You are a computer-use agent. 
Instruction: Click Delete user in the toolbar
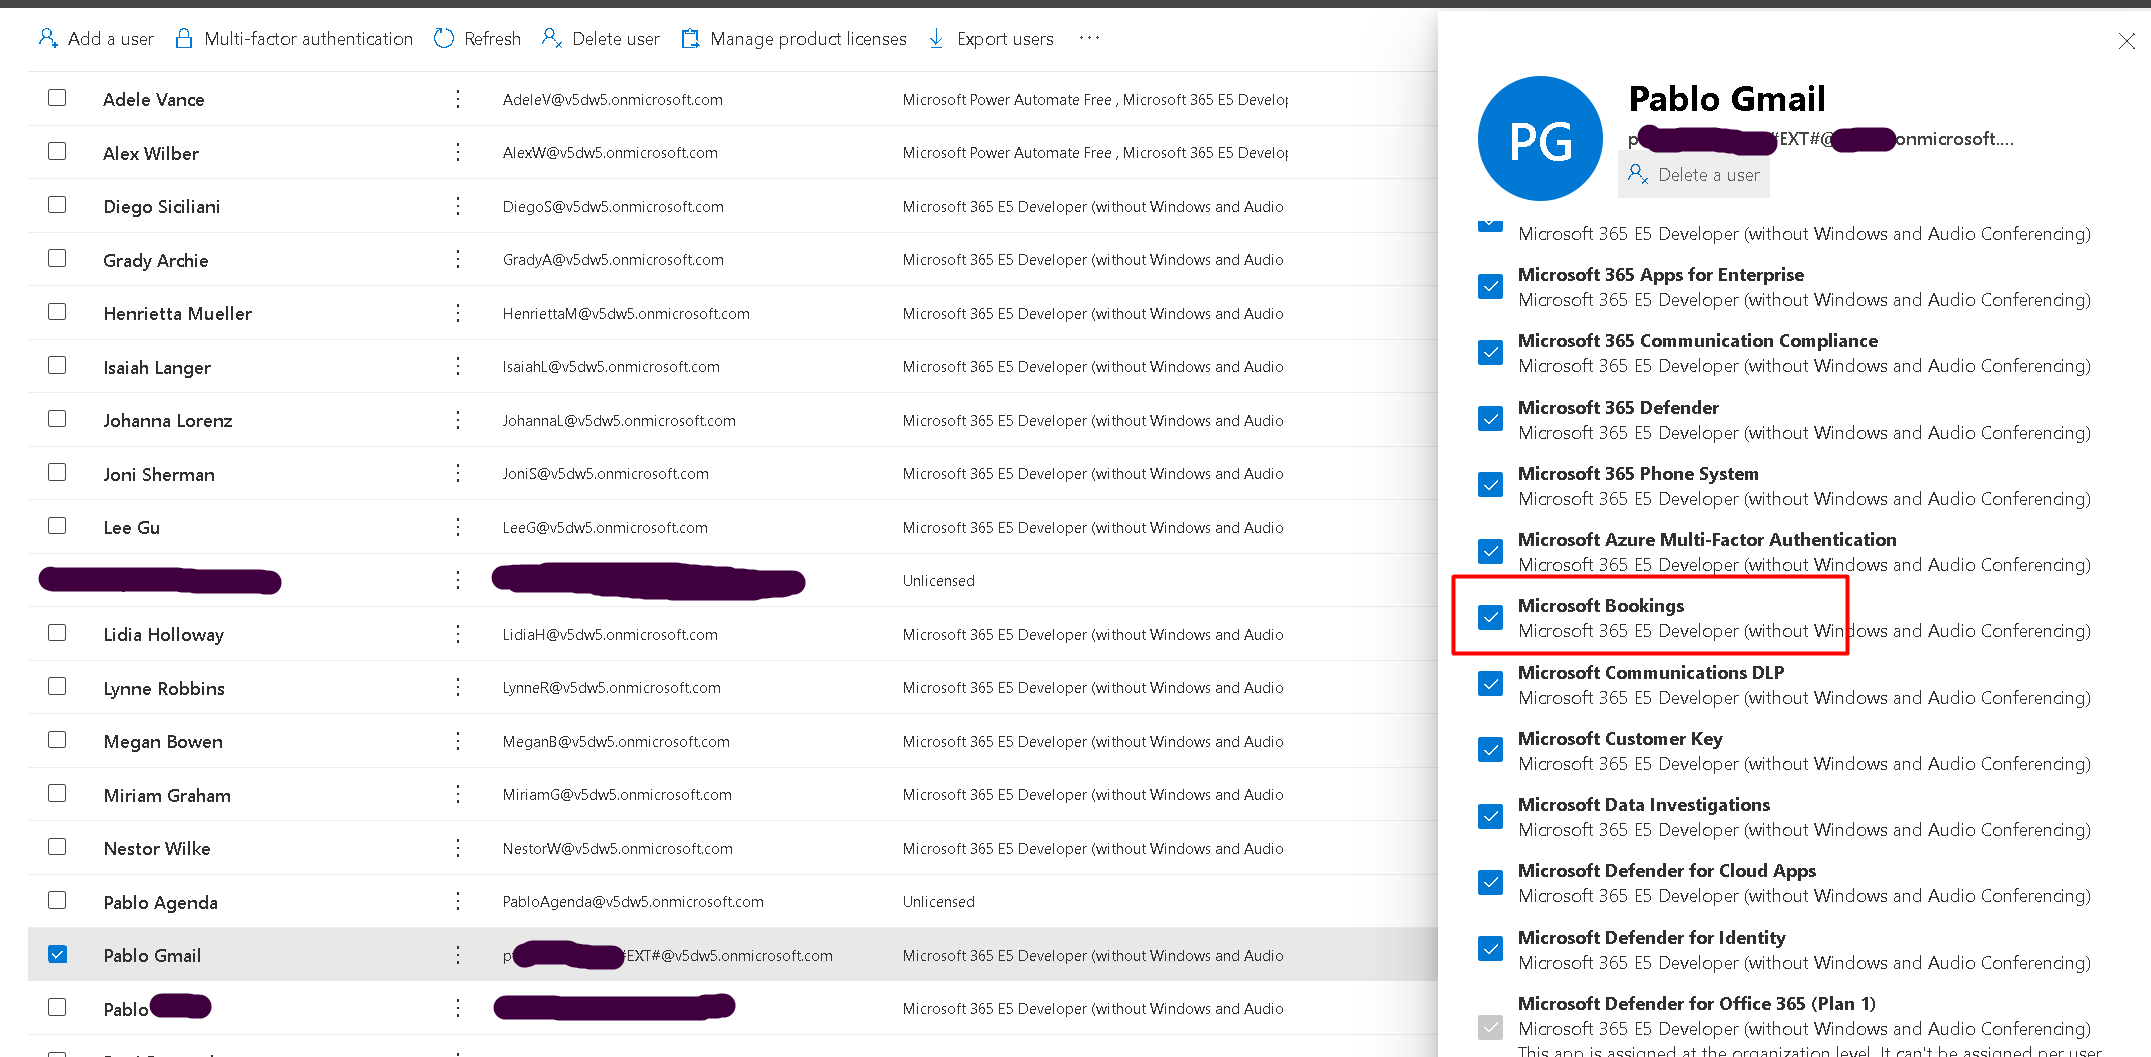point(601,38)
